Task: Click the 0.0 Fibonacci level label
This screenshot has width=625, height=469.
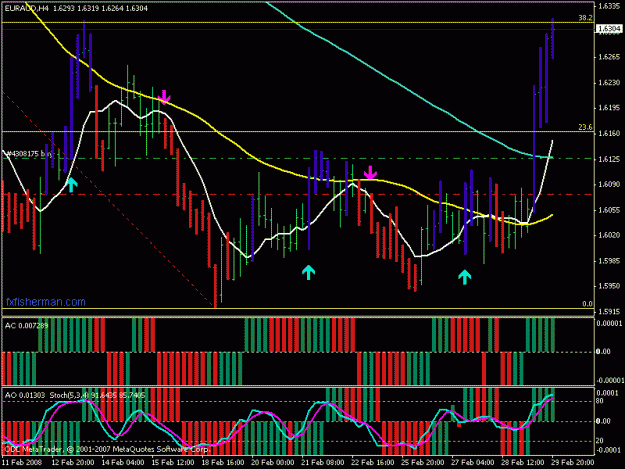Action: [587, 304]
